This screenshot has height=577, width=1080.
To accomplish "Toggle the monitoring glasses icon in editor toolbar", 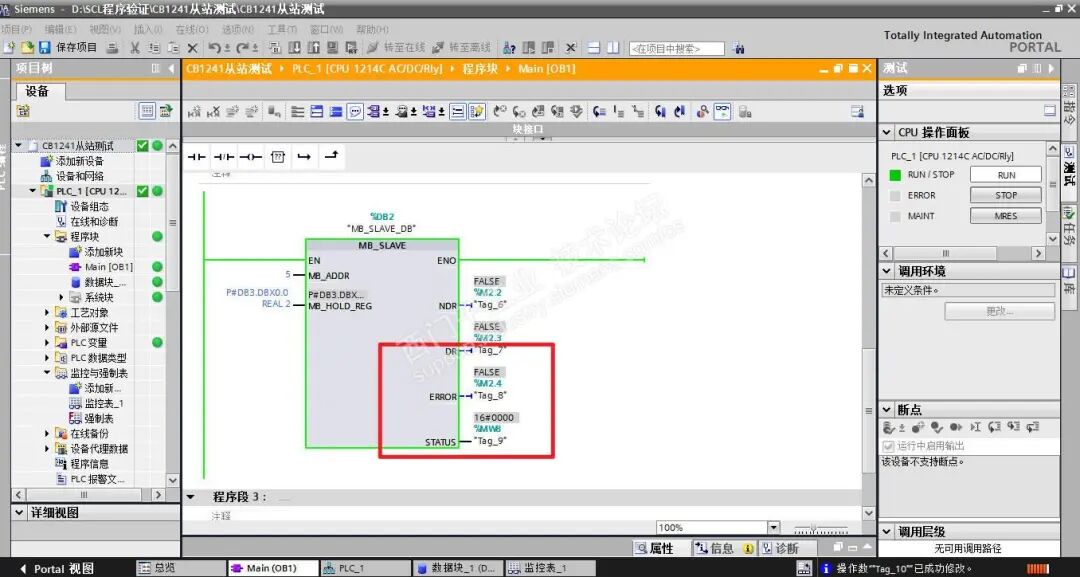I will 722,112.
